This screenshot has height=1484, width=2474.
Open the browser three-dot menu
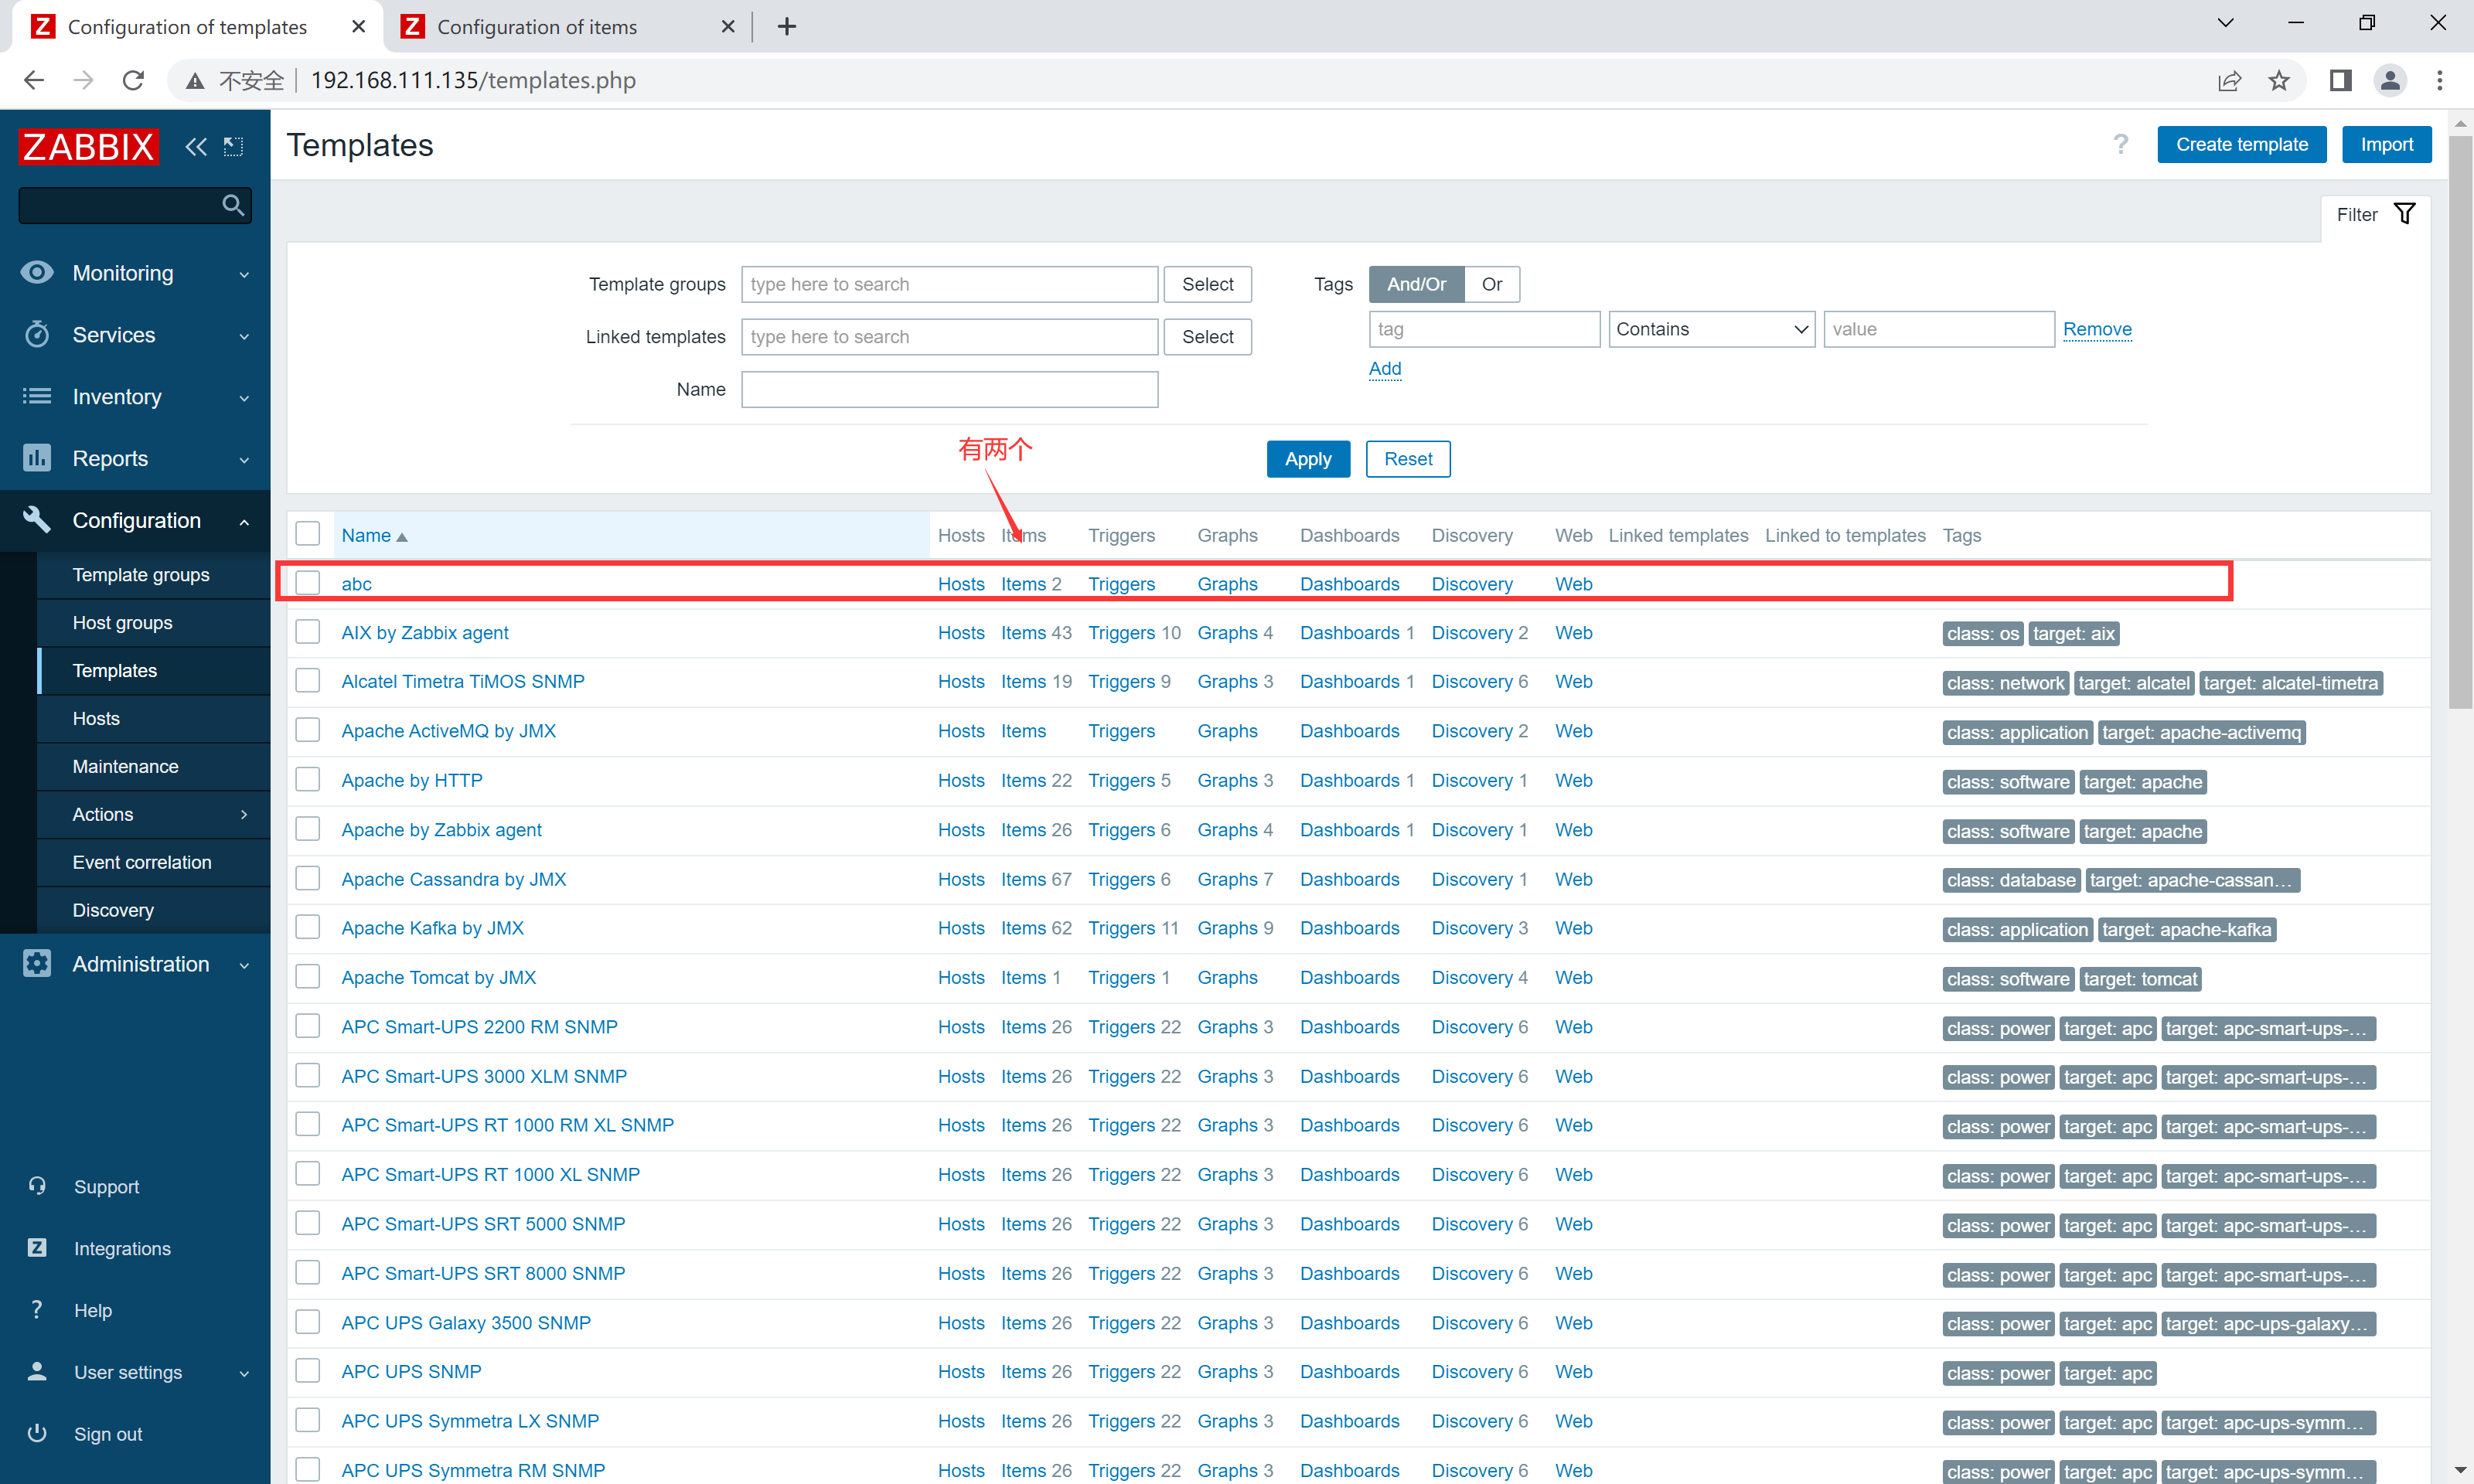tap(2440, 80)
